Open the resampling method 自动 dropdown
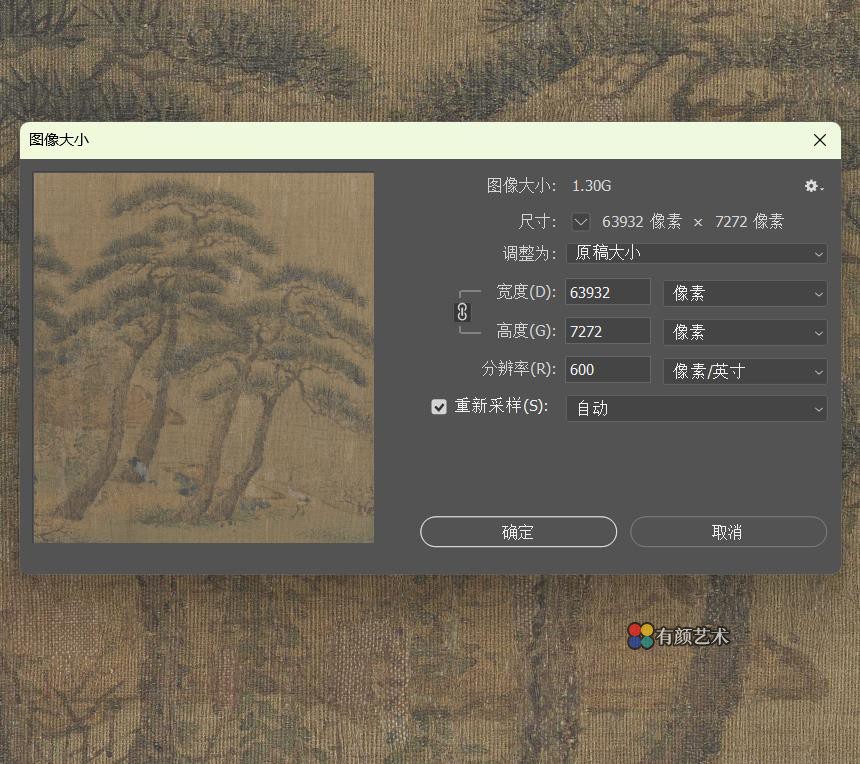860x764 pixels. [x=697, y=409]
